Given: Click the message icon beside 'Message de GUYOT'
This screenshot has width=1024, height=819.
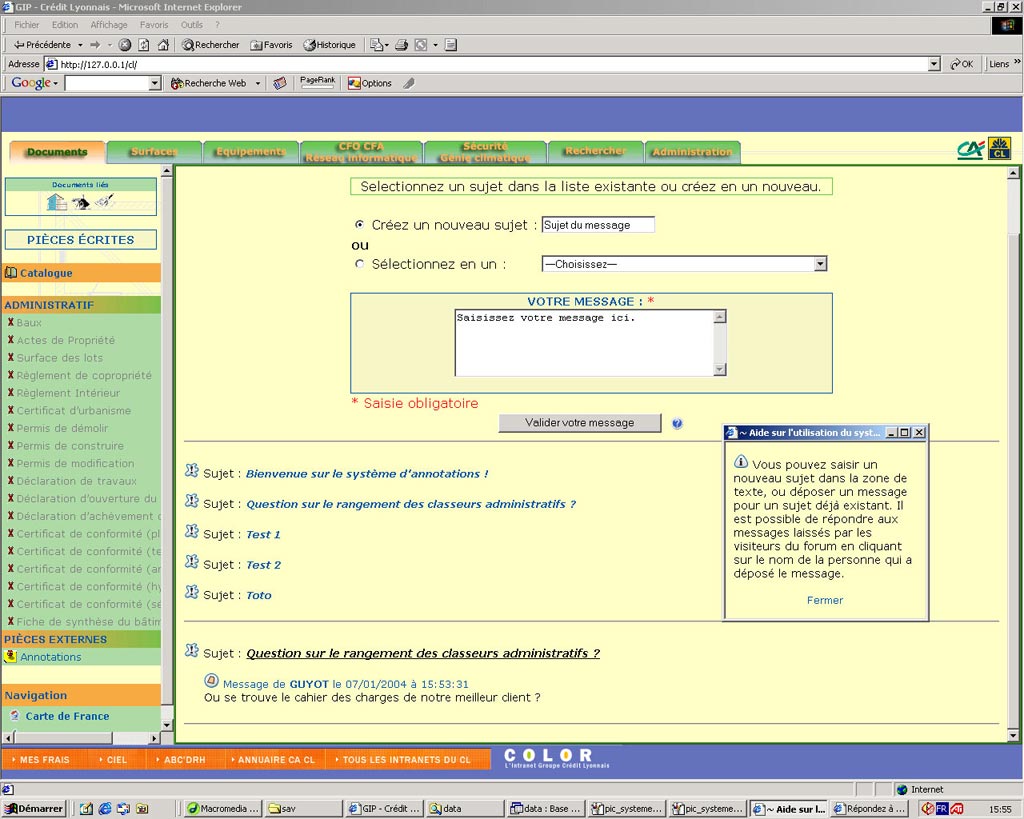Looking at the screenshot, I should tap(212, 681).
